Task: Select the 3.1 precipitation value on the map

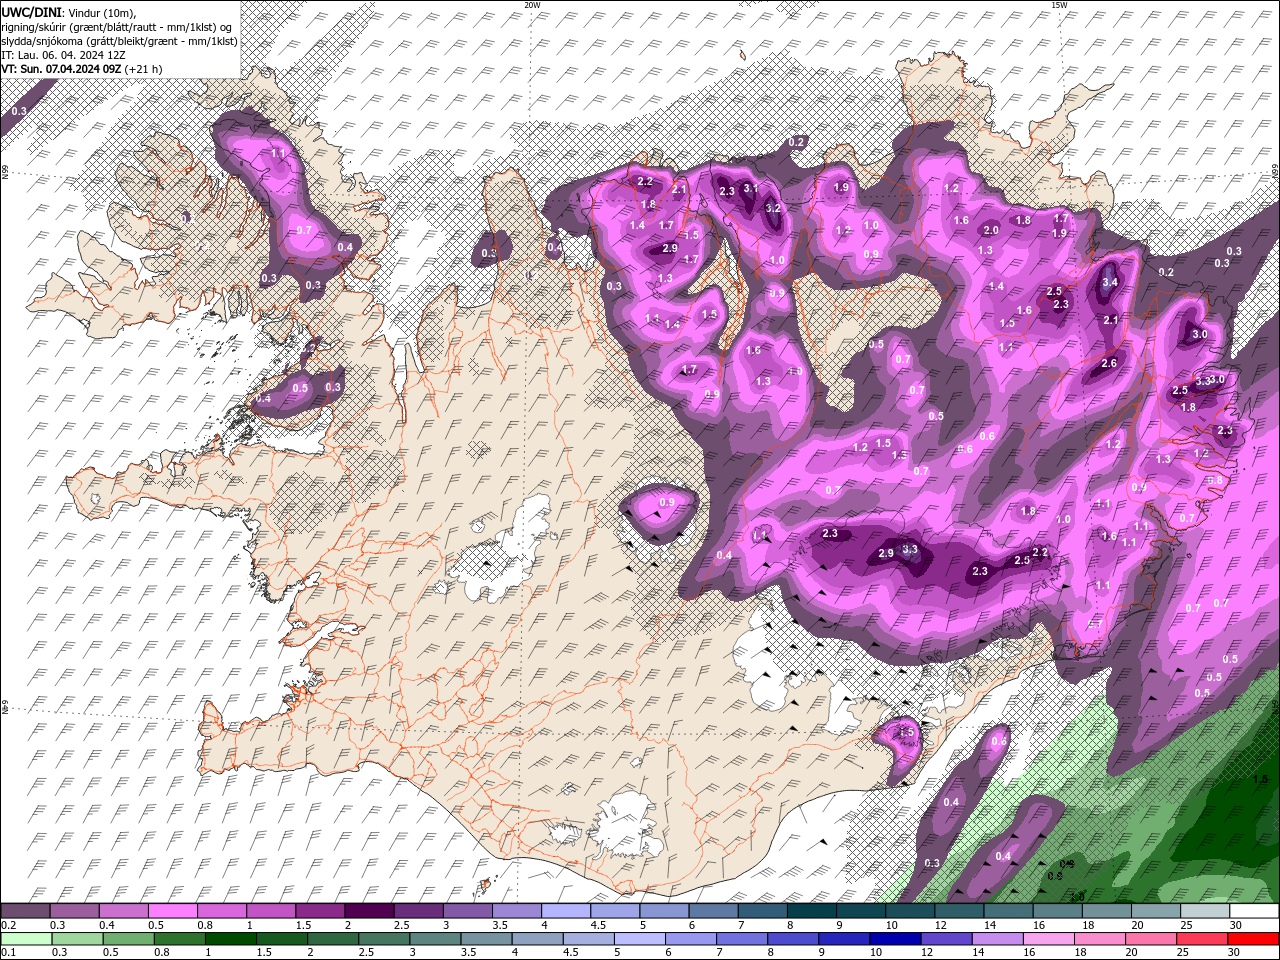Action: [751, 188]
